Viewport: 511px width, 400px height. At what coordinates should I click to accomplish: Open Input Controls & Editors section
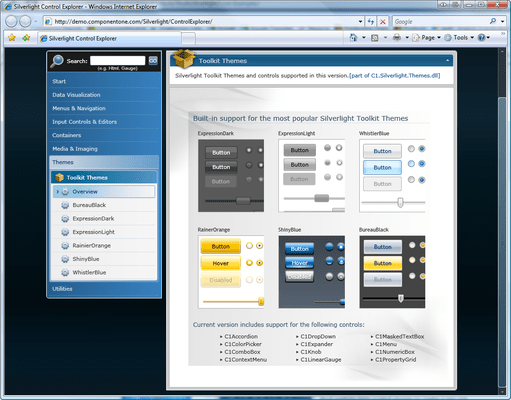coord(104,122)
